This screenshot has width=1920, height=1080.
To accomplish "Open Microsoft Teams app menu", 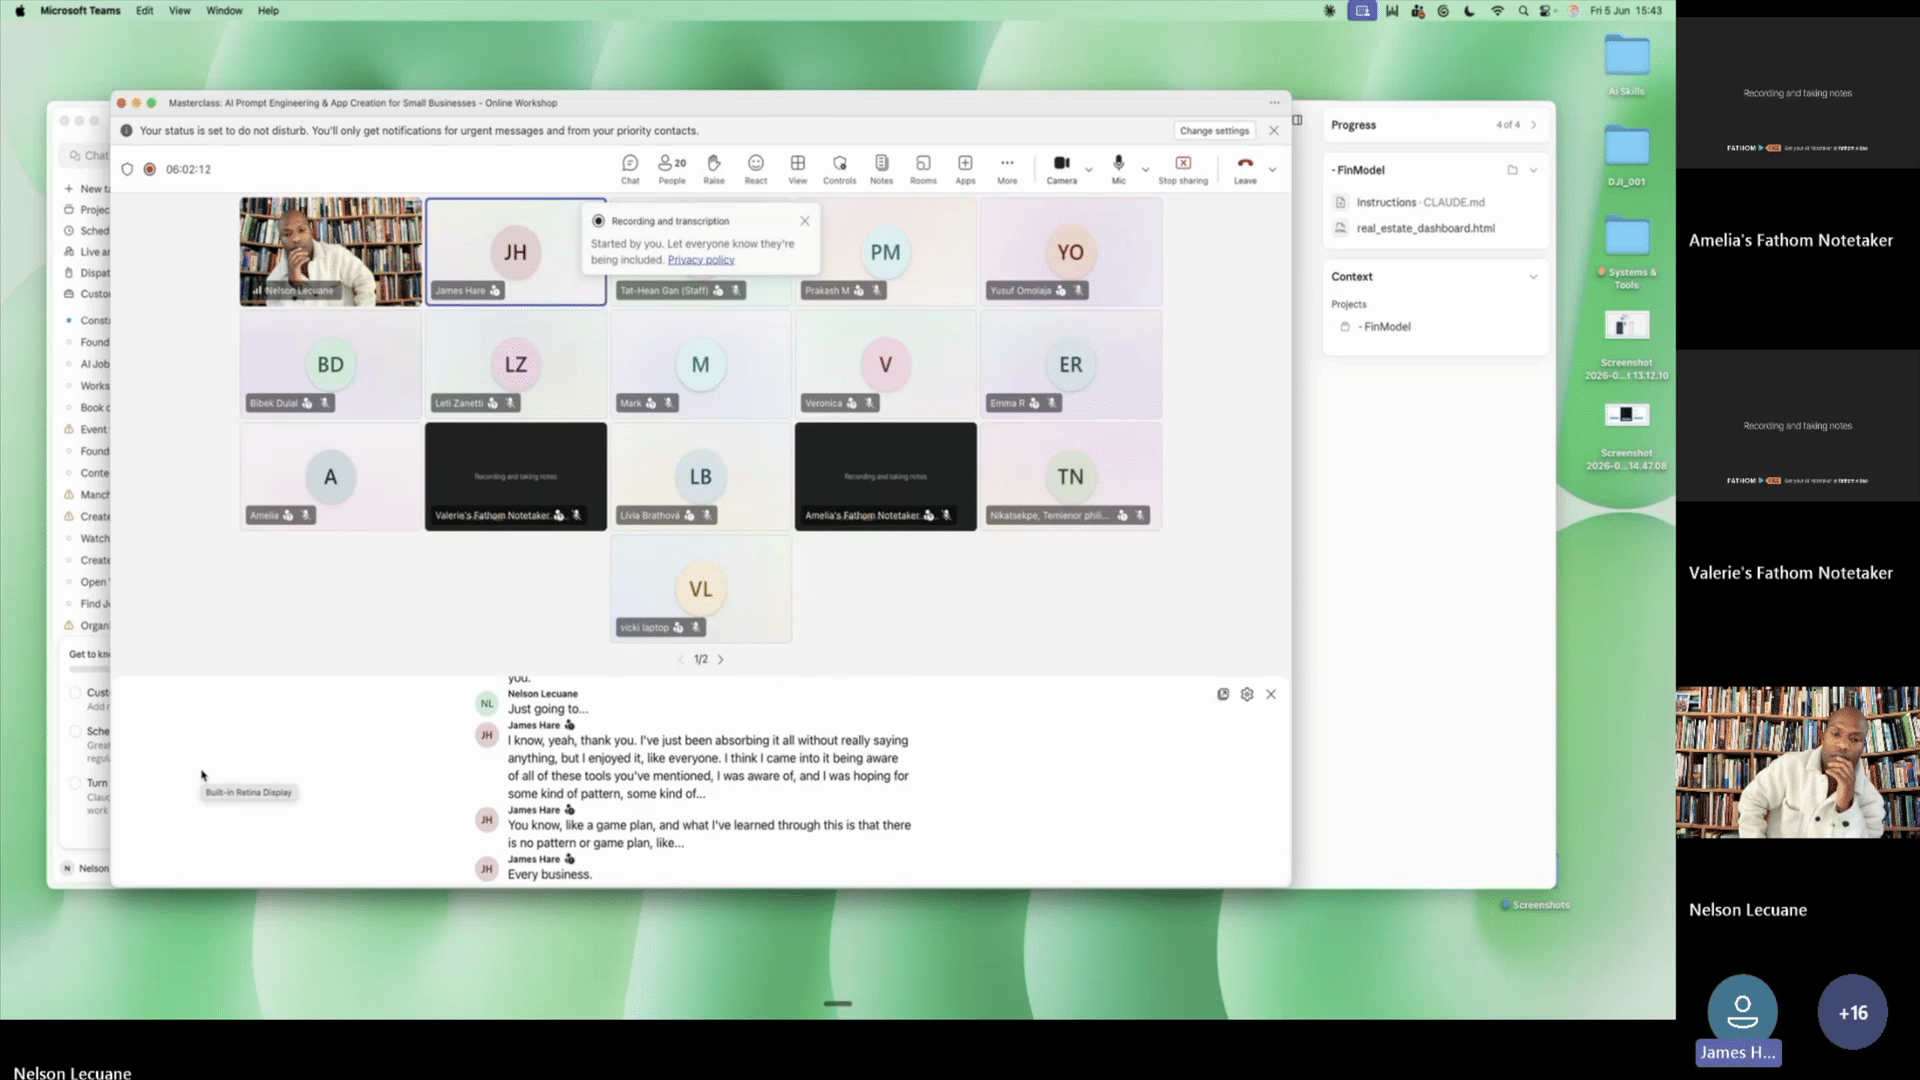I will [80, 11].
